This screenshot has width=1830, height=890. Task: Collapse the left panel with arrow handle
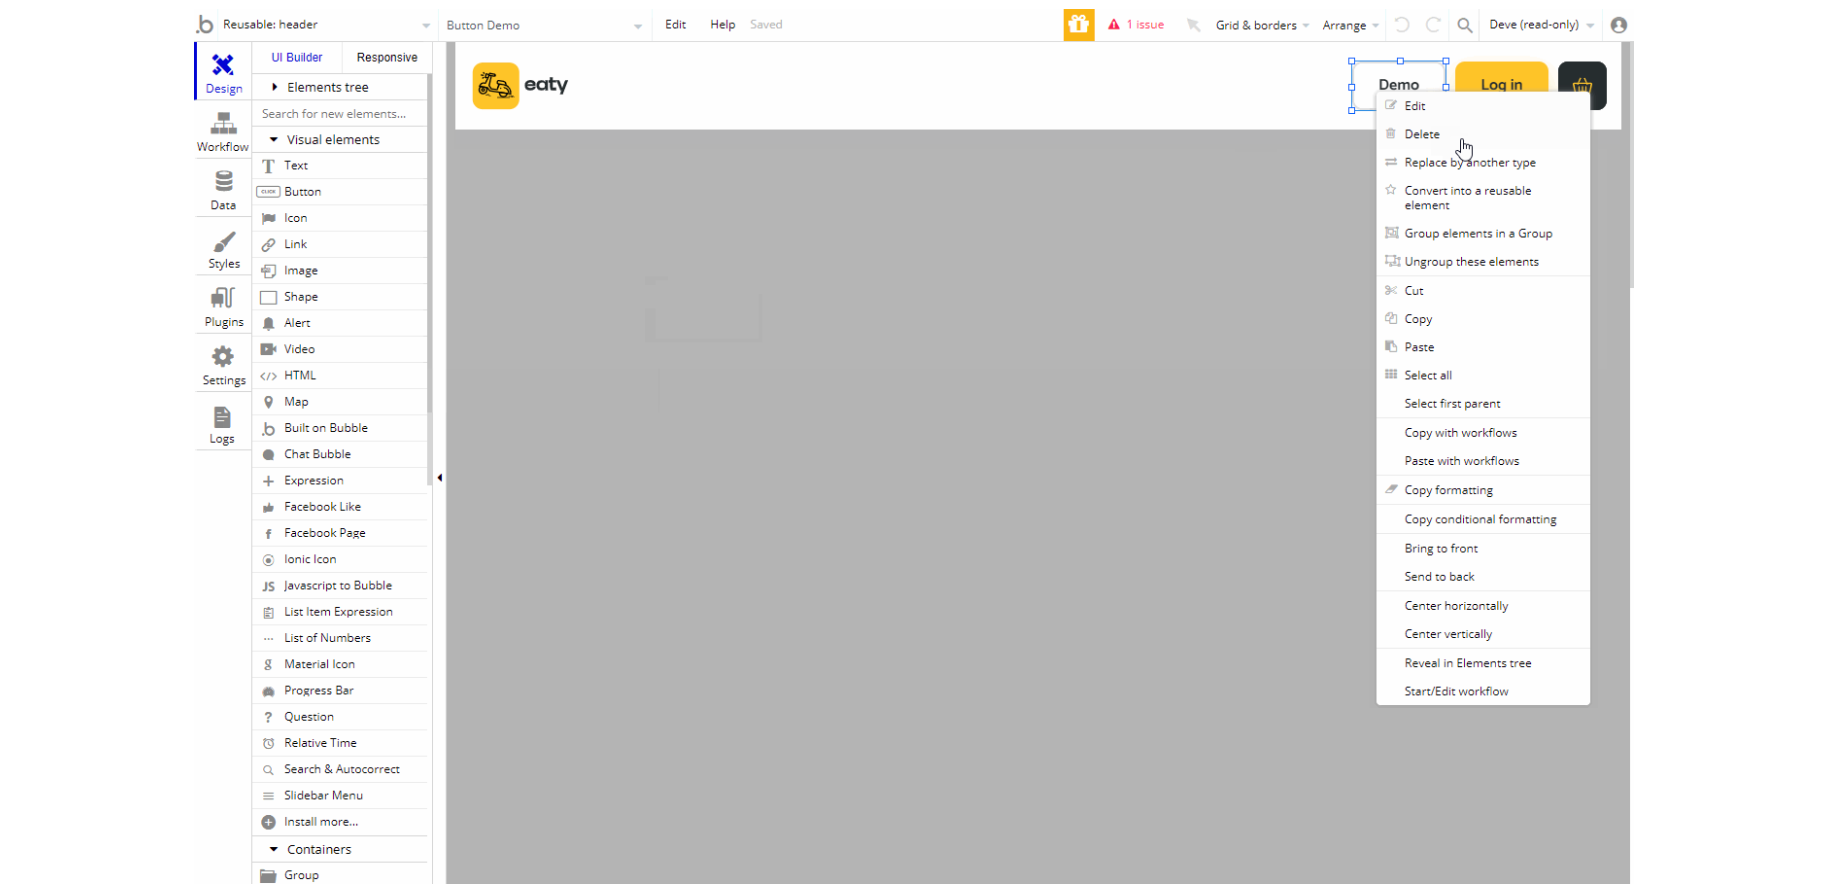click(439, 478)
